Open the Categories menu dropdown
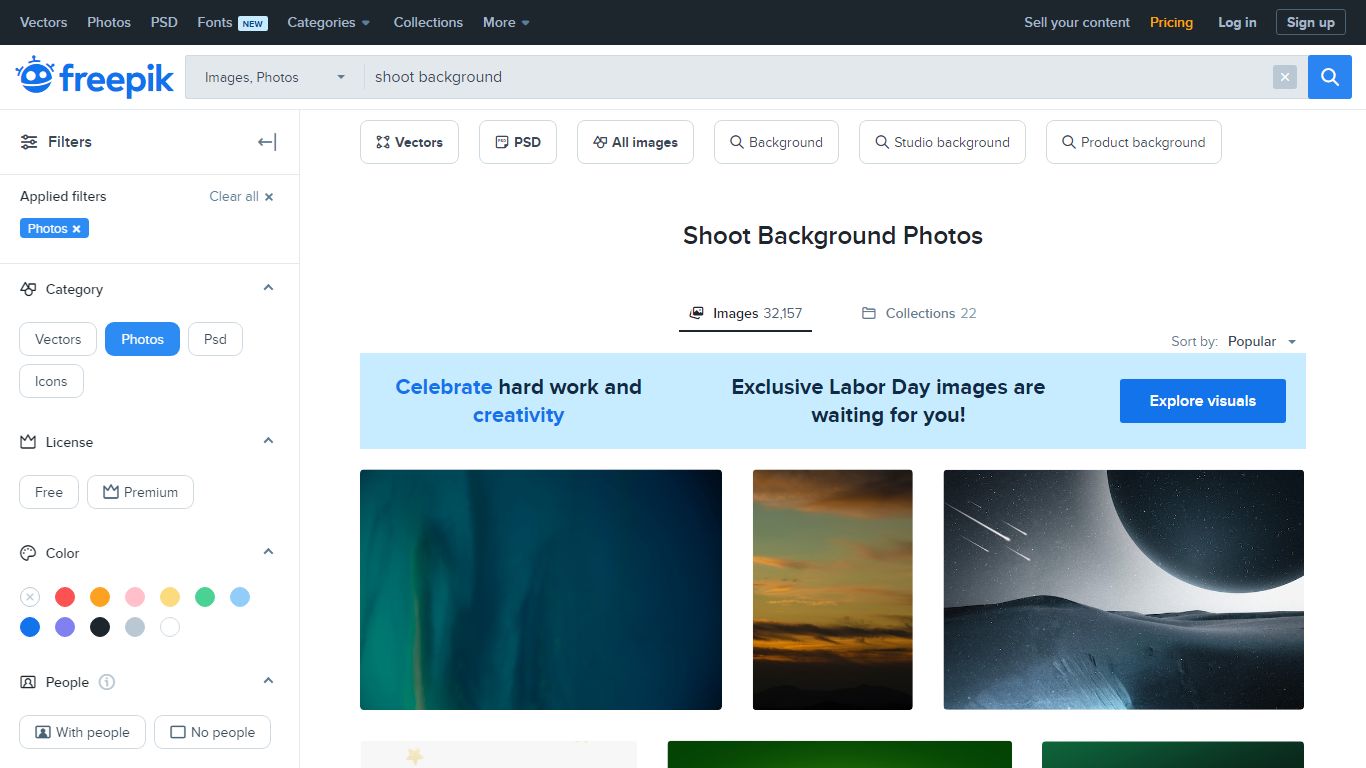Image resolution: width=1366 pixels, height=768 pixels. click(x=328, y=22)
